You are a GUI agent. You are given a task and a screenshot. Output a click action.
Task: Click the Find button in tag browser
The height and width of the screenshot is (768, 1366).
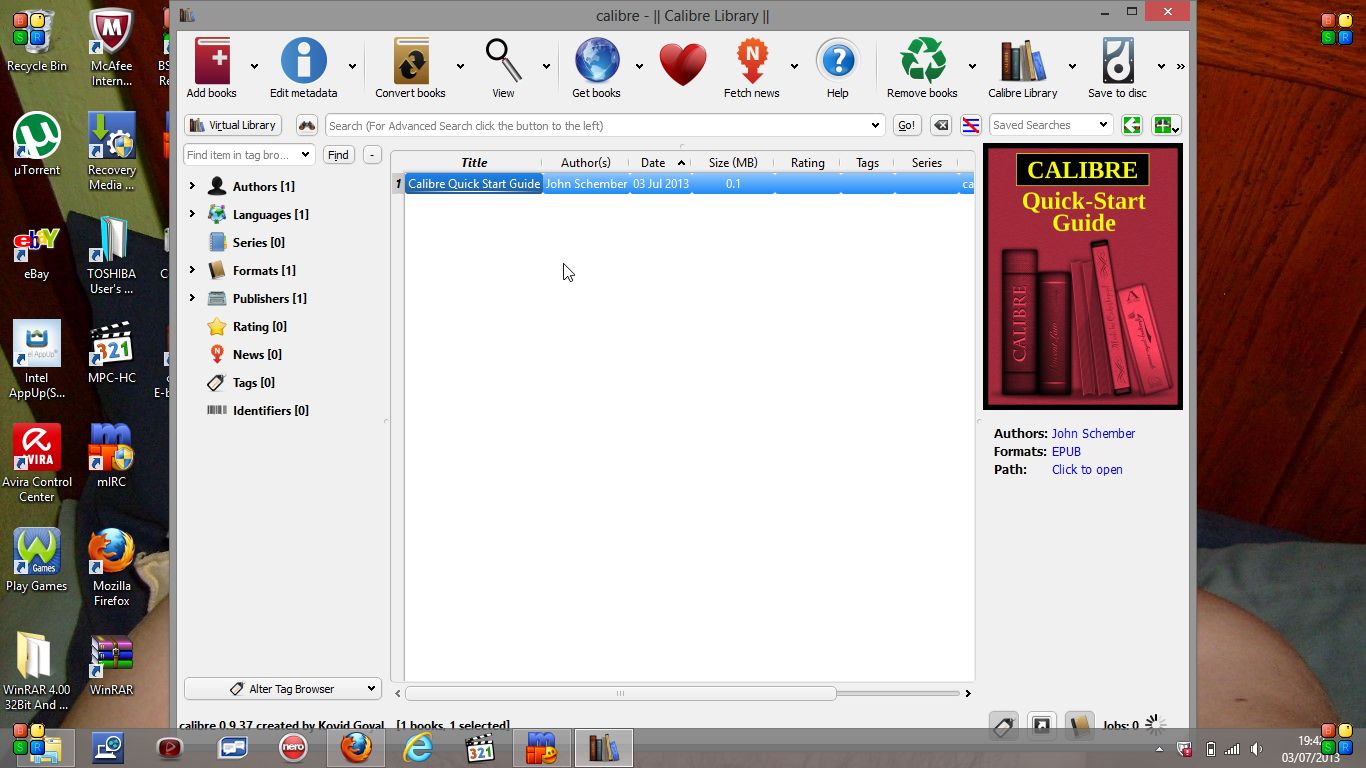pyautogui.click(x=339, y=155)
